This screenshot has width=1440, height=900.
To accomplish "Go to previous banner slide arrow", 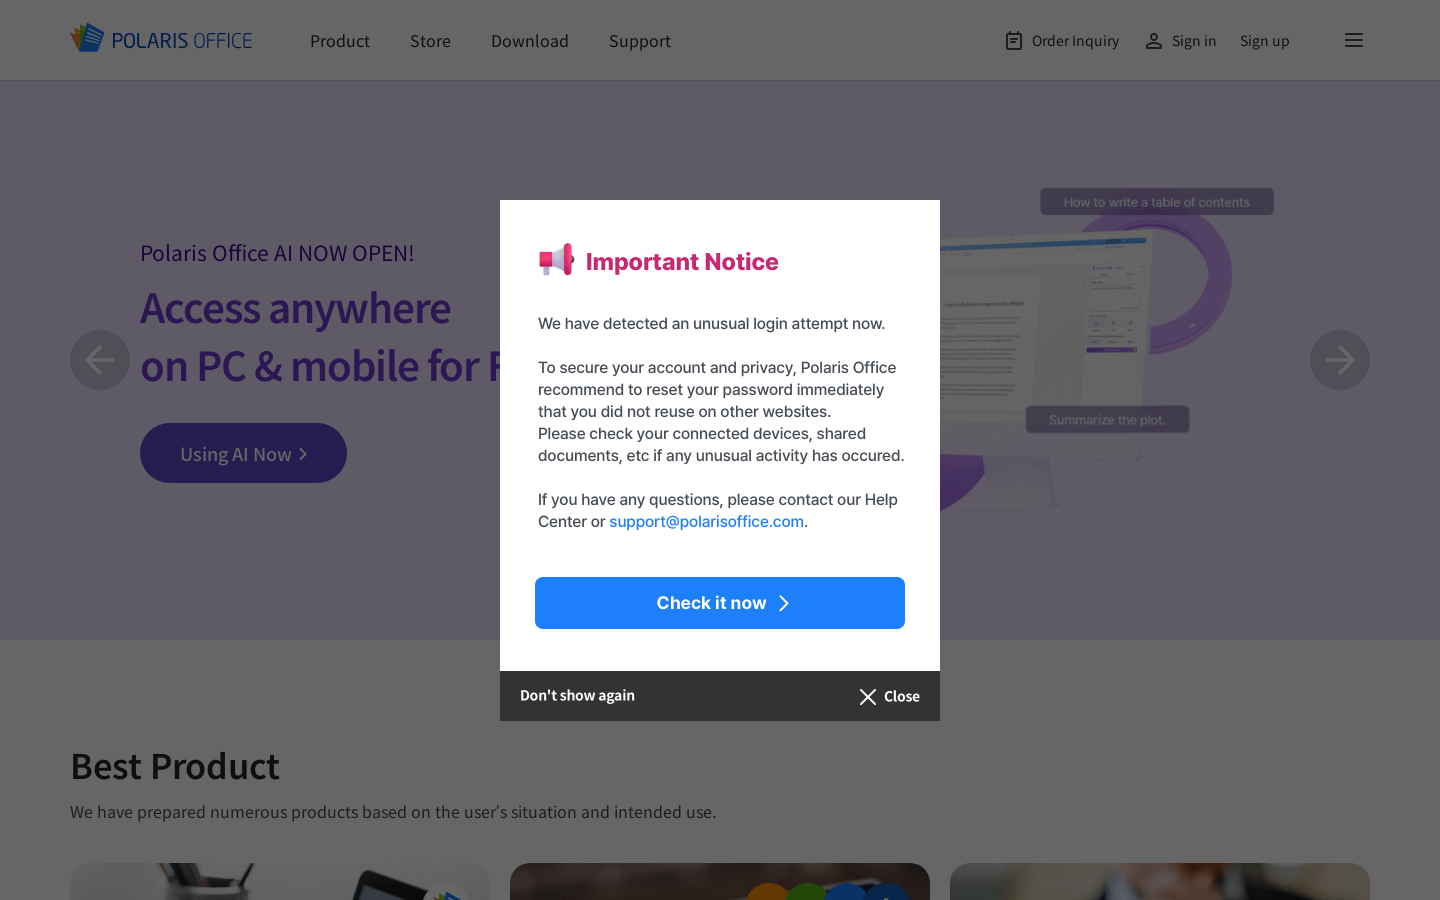I will (100, 360).
